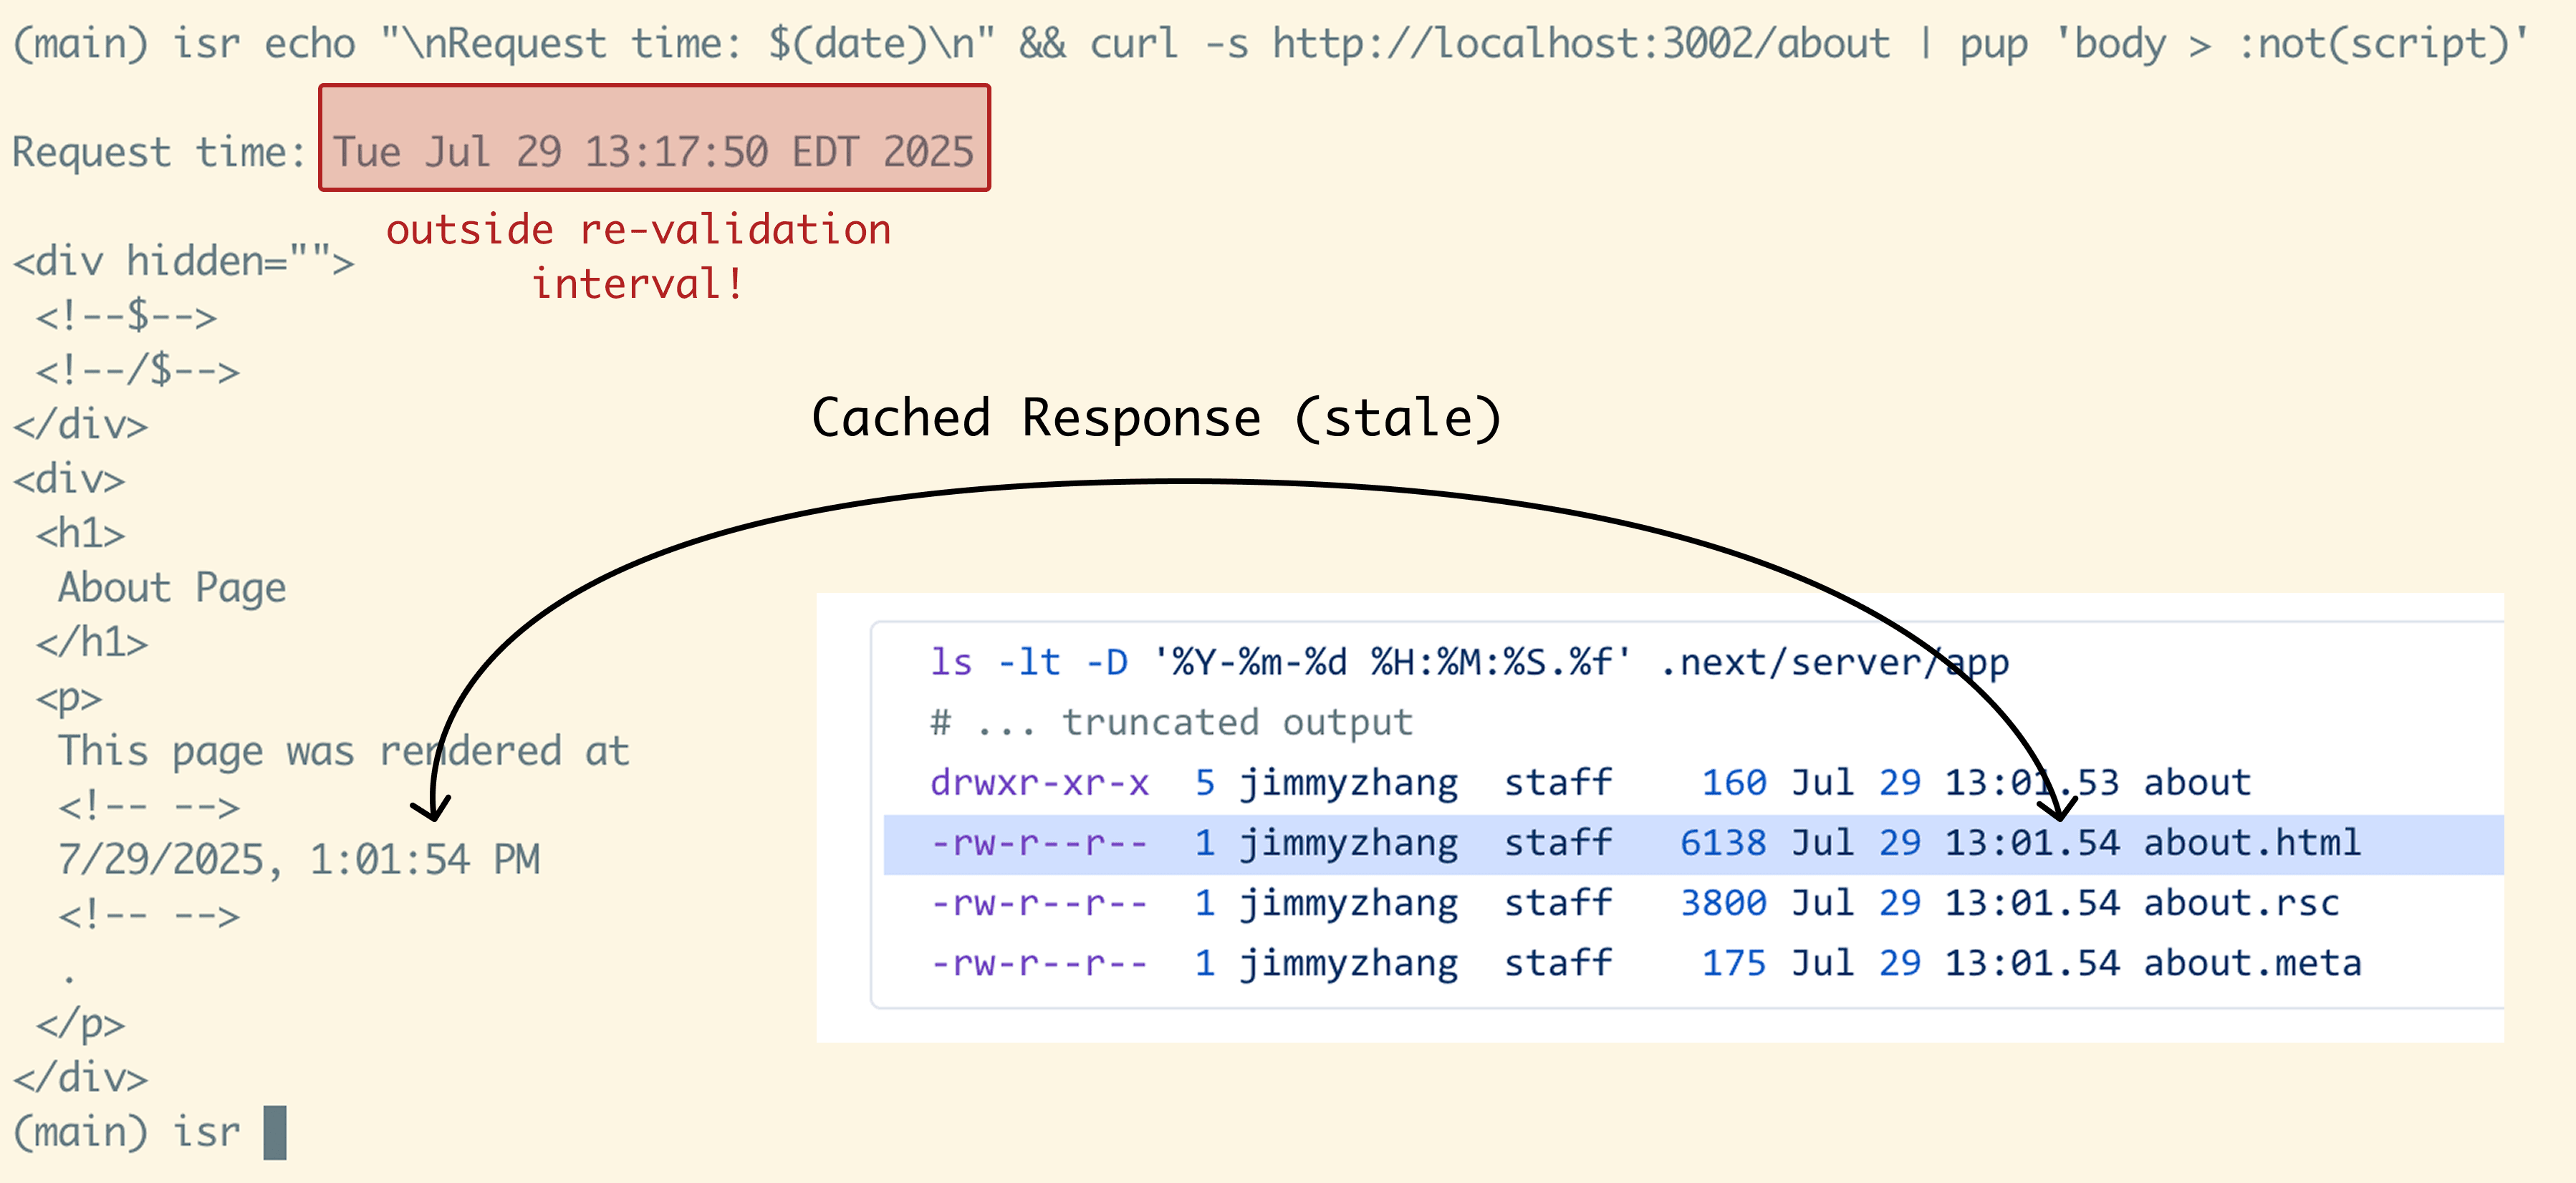Click file size '3800' in listing
Viewport: 2576px width, 1183px height.
coord(1723,903)
